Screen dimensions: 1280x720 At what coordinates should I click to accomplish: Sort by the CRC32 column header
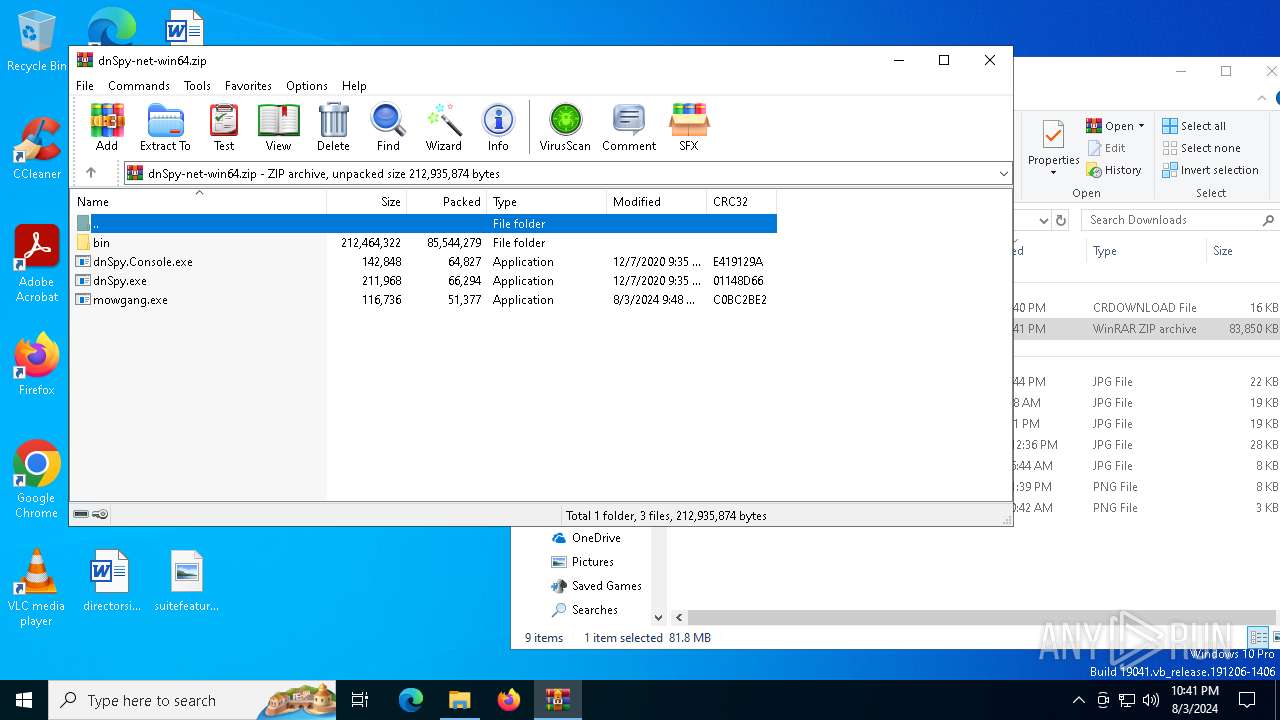click(741, 201)
